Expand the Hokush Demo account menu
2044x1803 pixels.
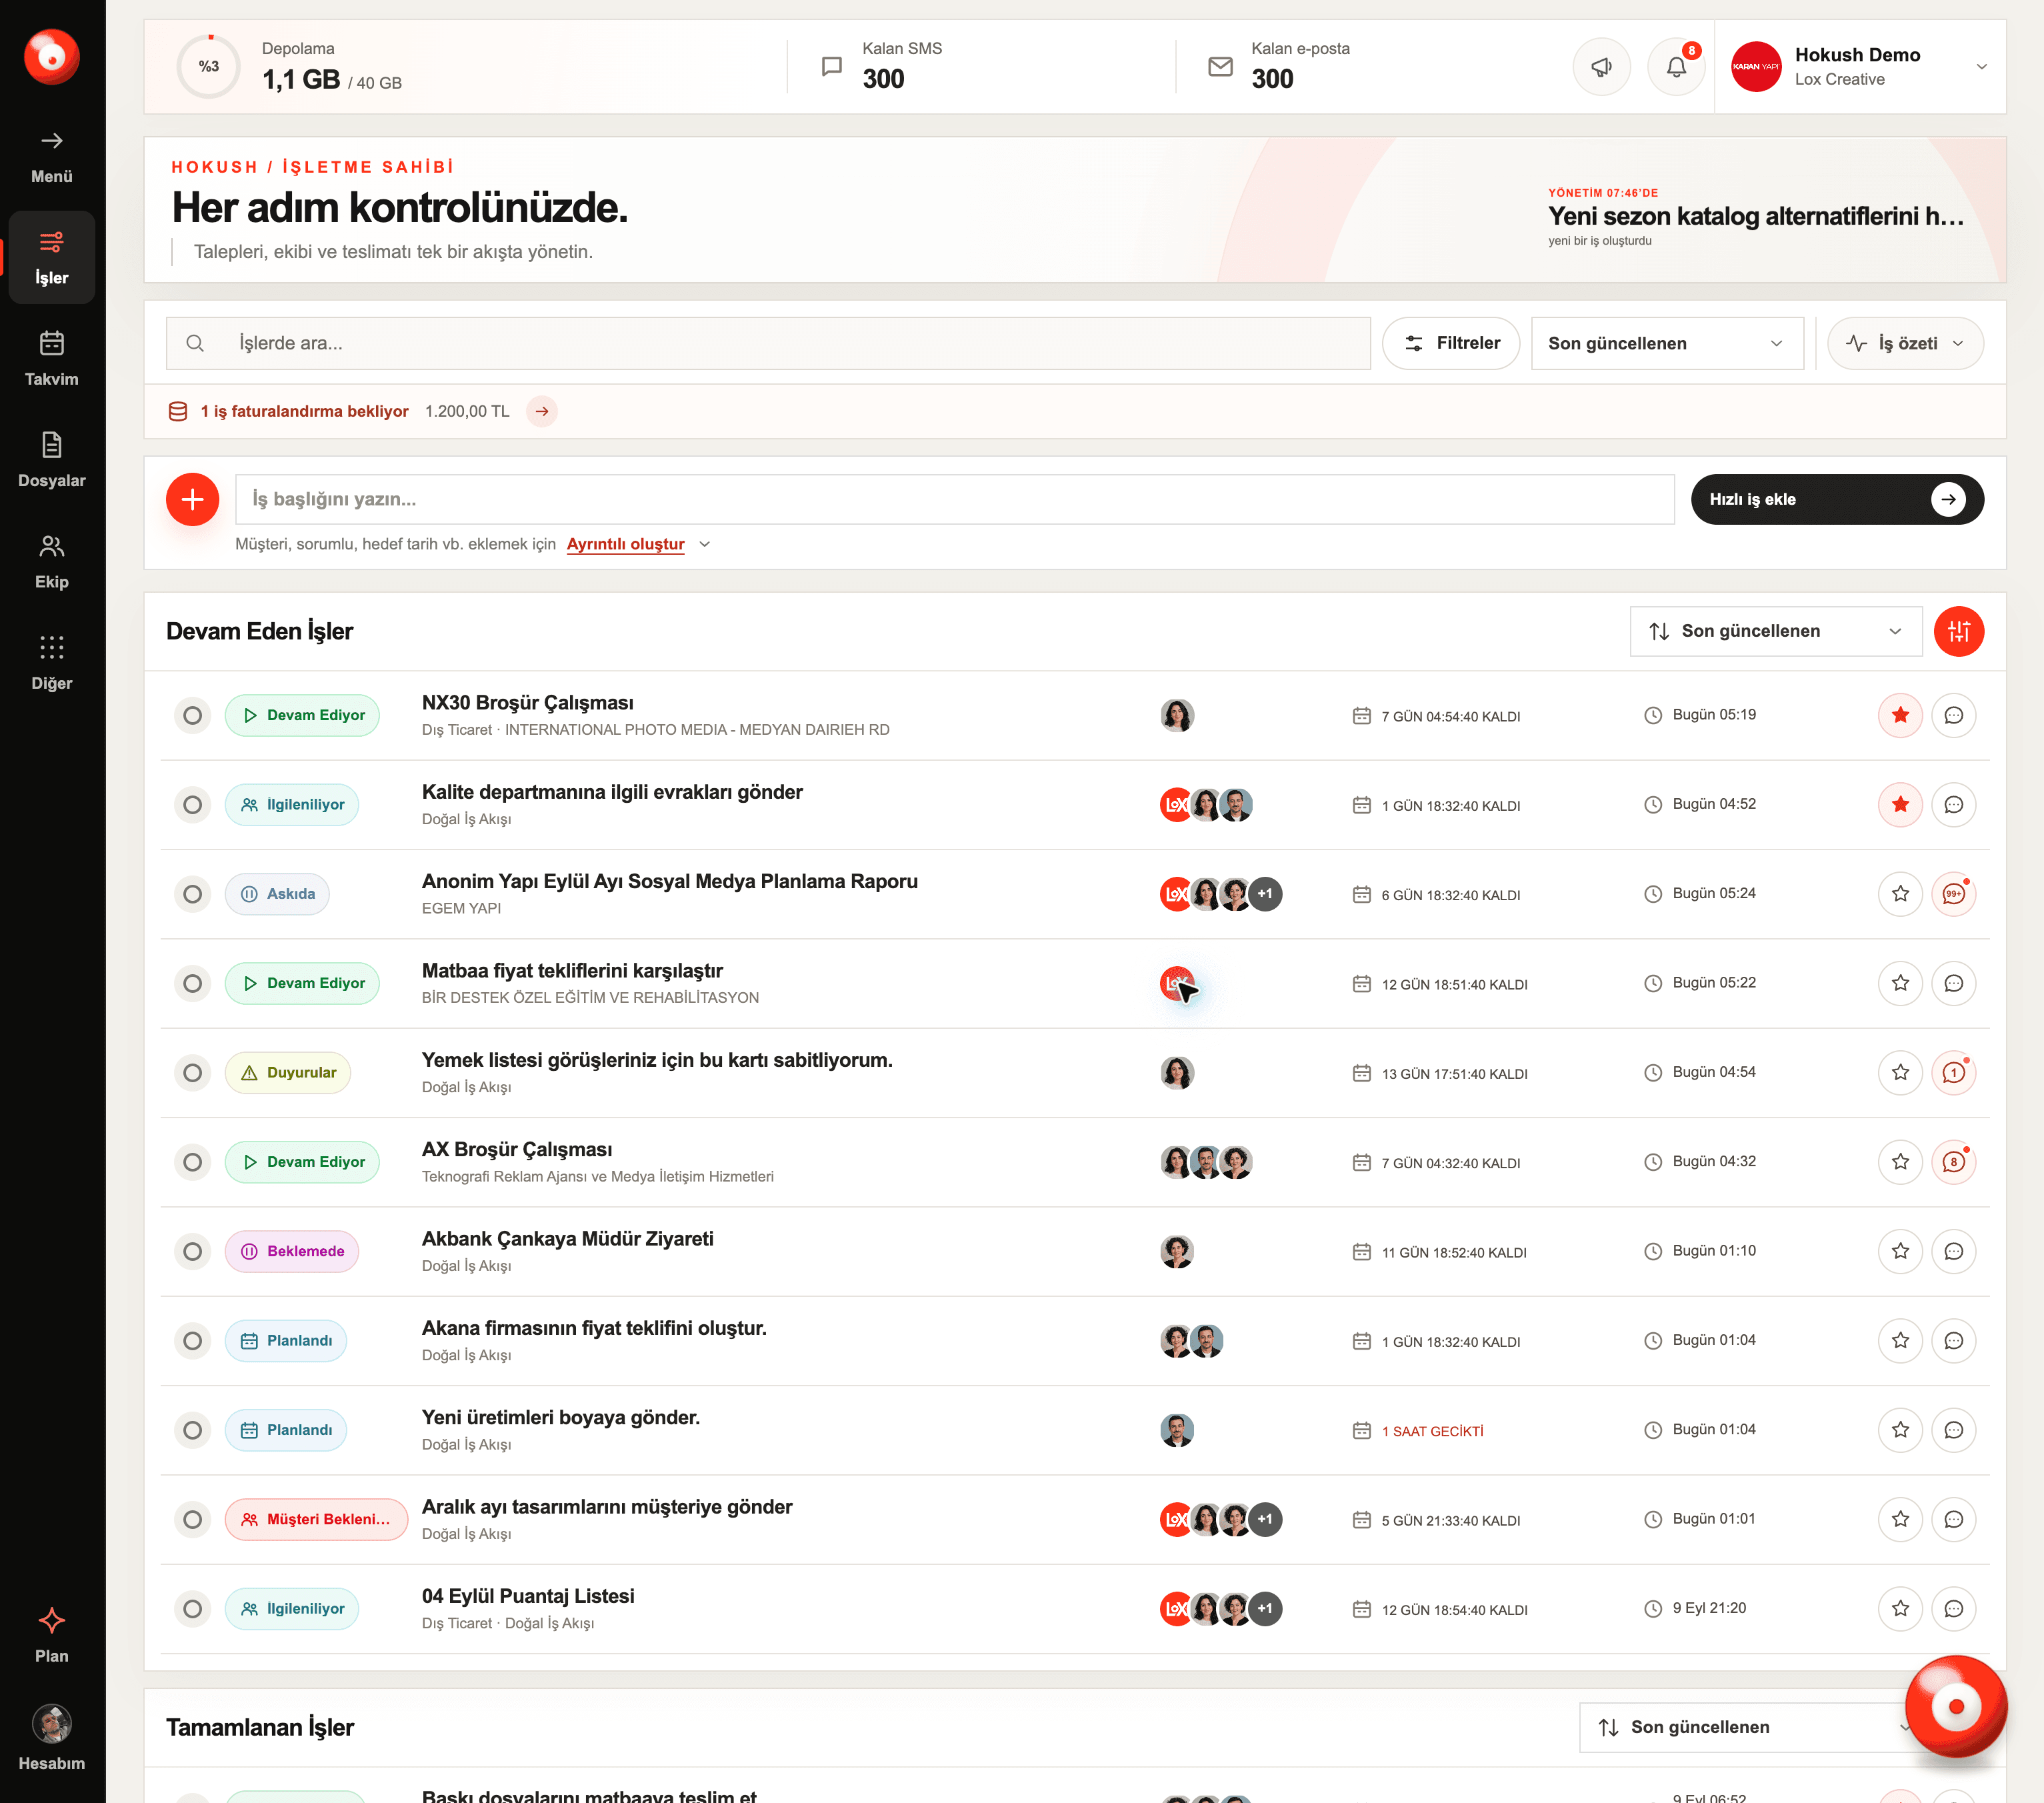(1981, 67)
